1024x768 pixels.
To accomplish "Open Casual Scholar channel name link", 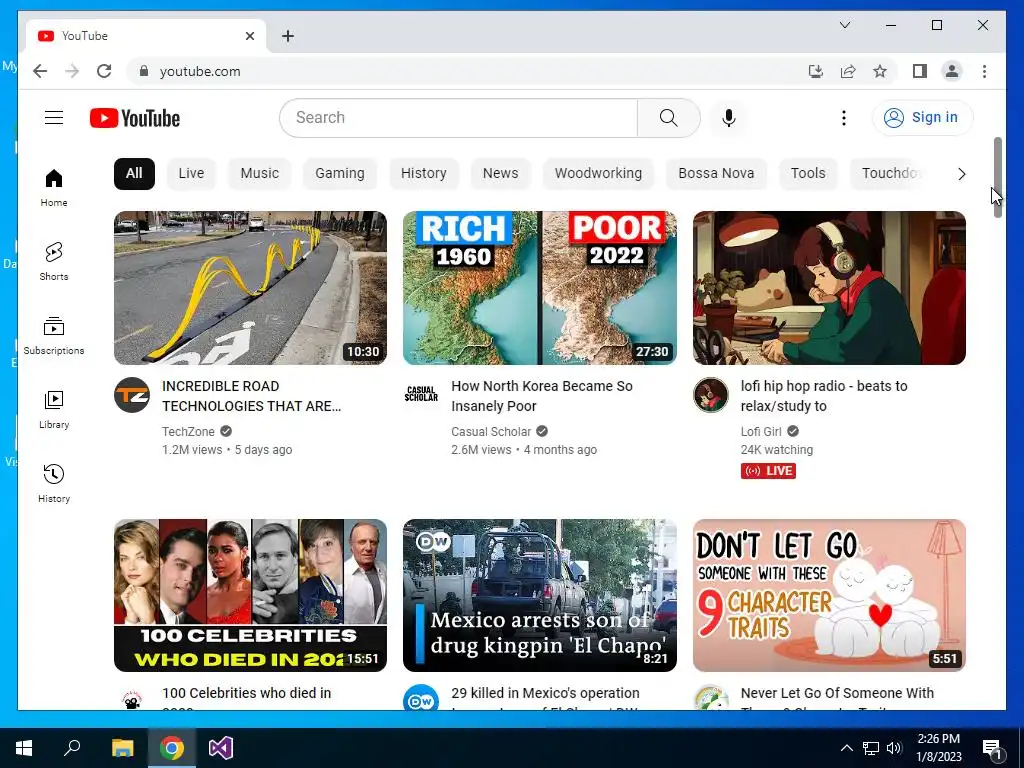I will [491, 432].
